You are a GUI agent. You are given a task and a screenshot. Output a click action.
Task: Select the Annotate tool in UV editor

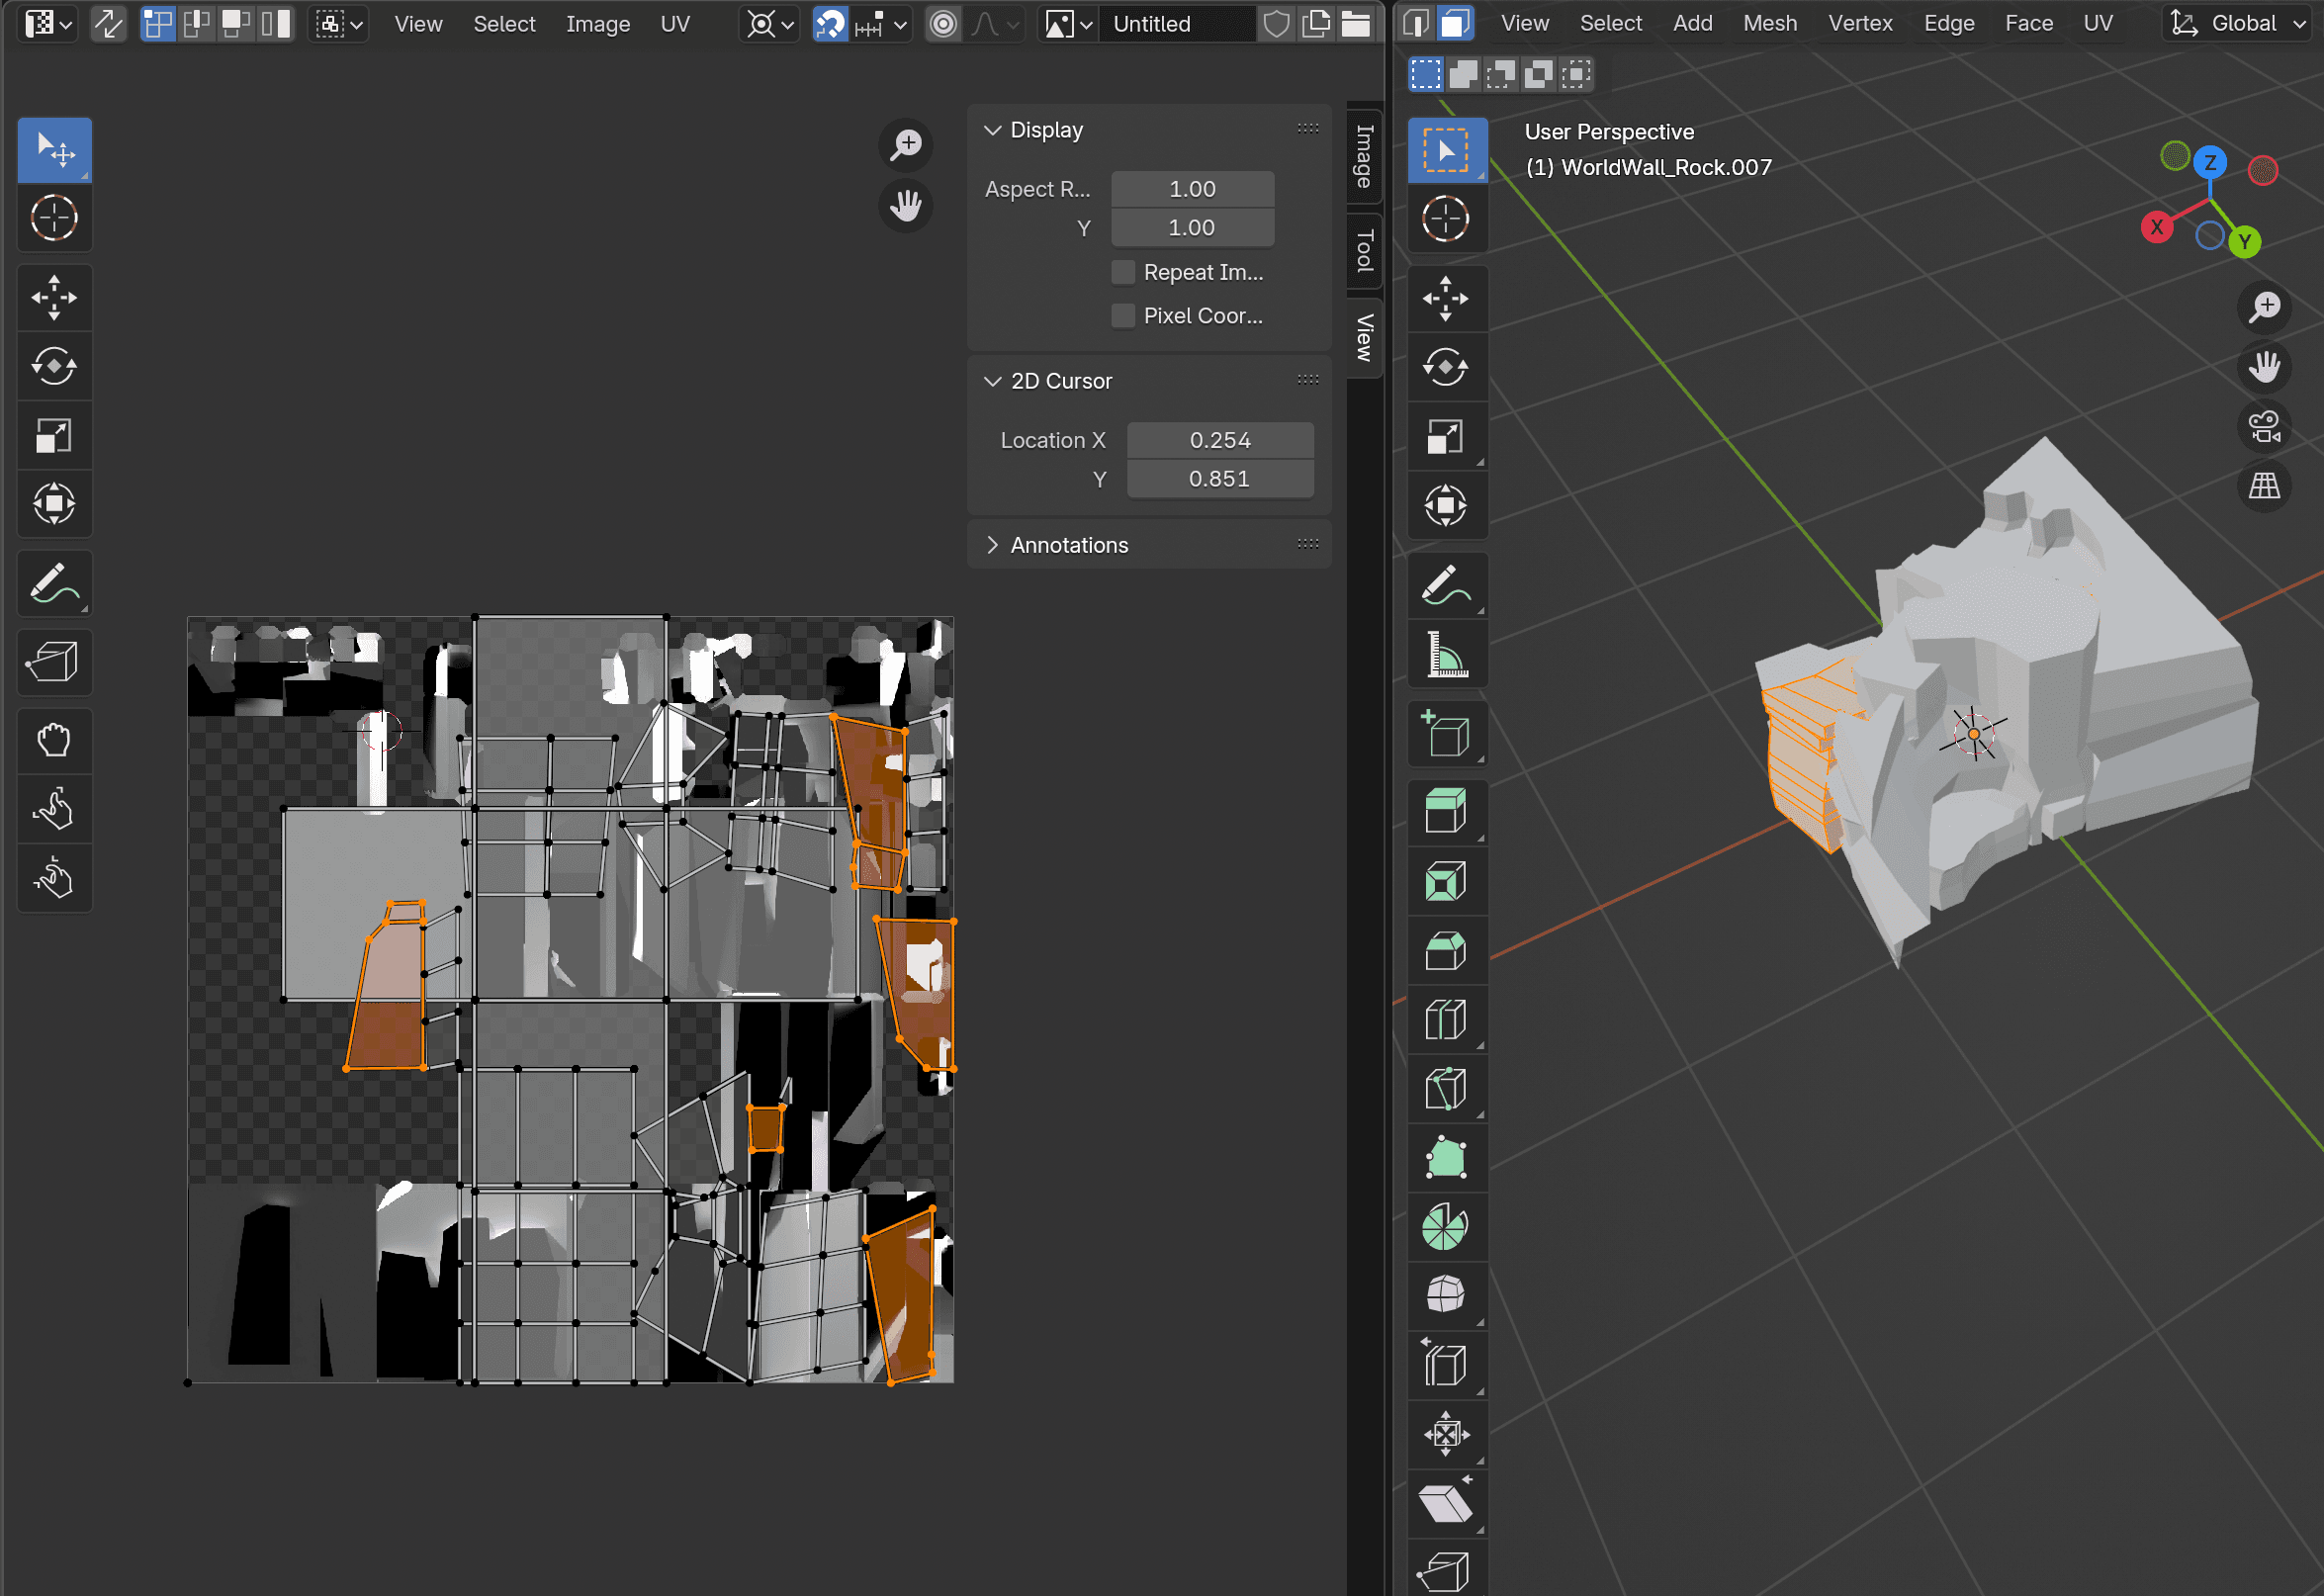[53, 583]
